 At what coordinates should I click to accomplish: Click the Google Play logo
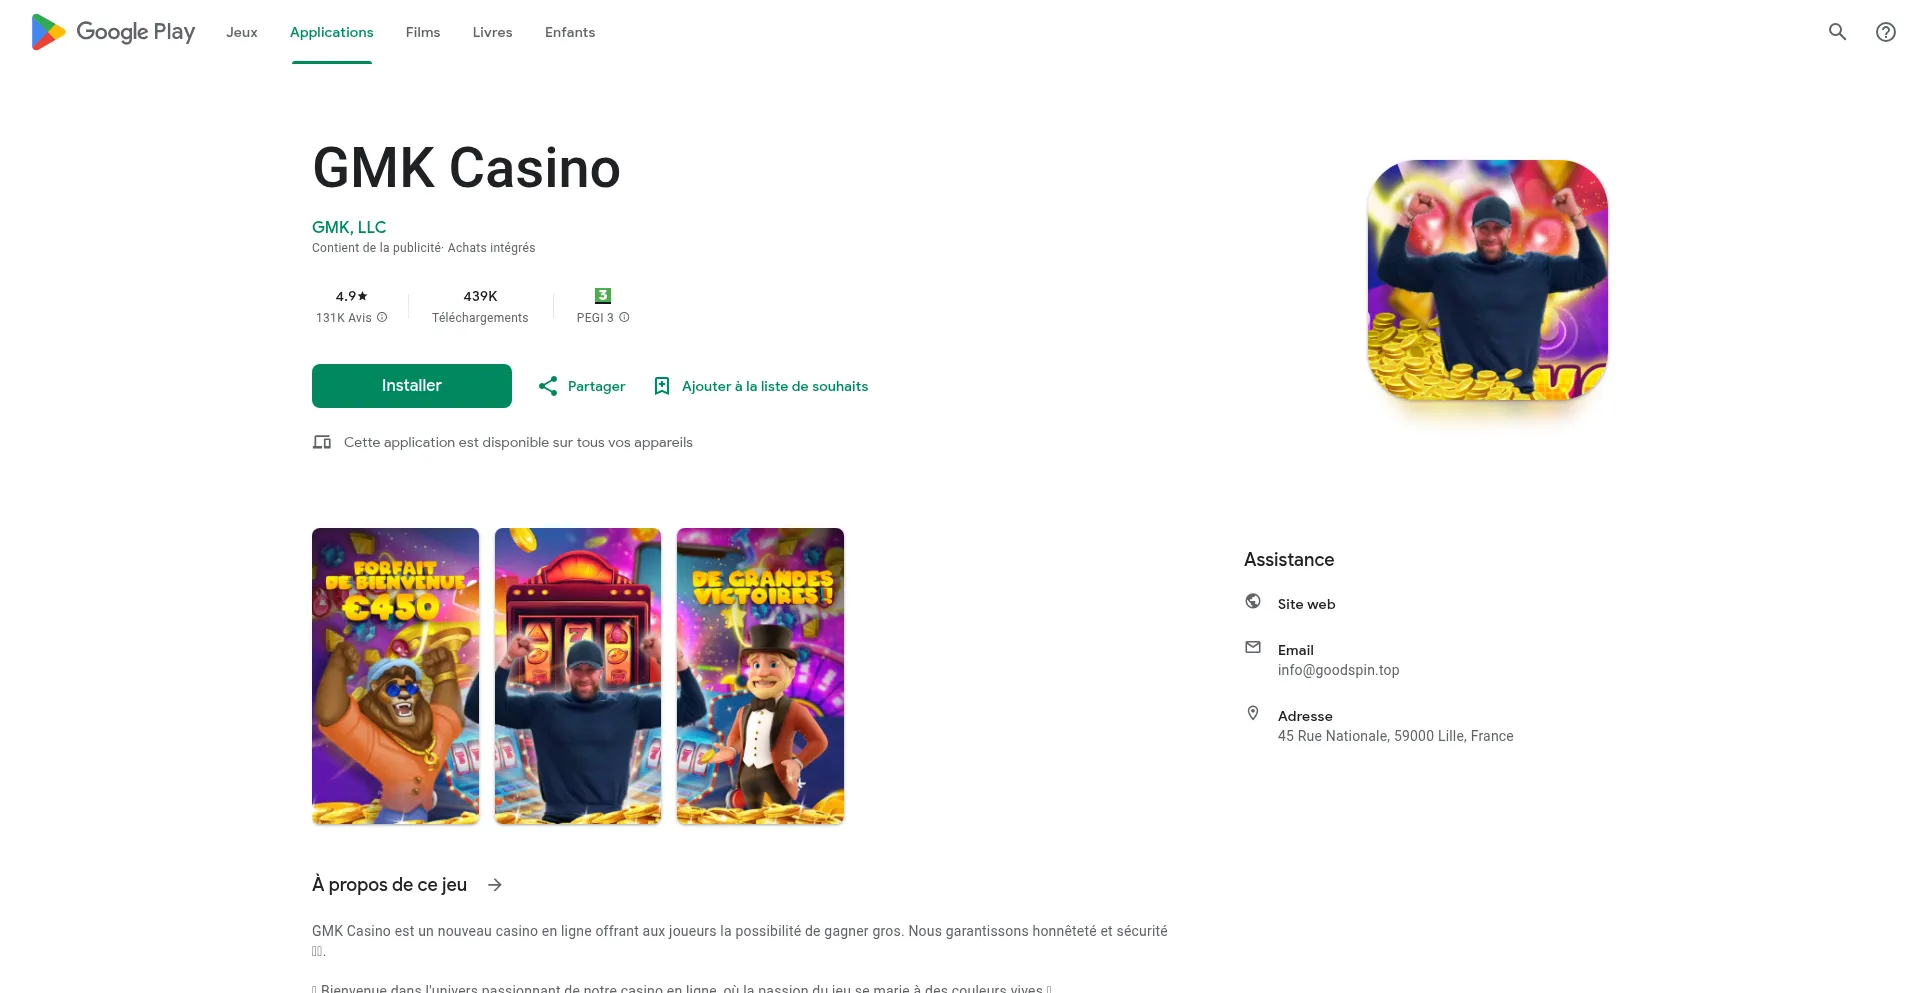pos(113,32)
